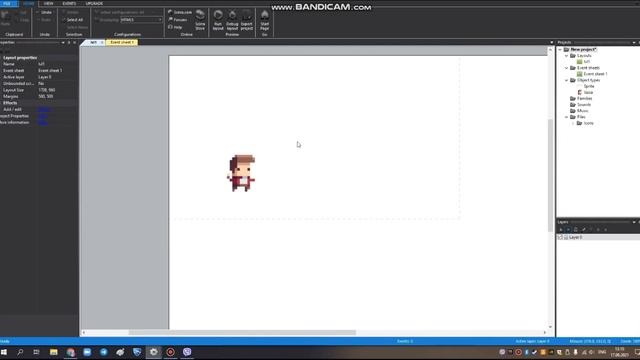Collapse the Layouts folder
Screen dimensions: 640x360
[x=567, y=56]
